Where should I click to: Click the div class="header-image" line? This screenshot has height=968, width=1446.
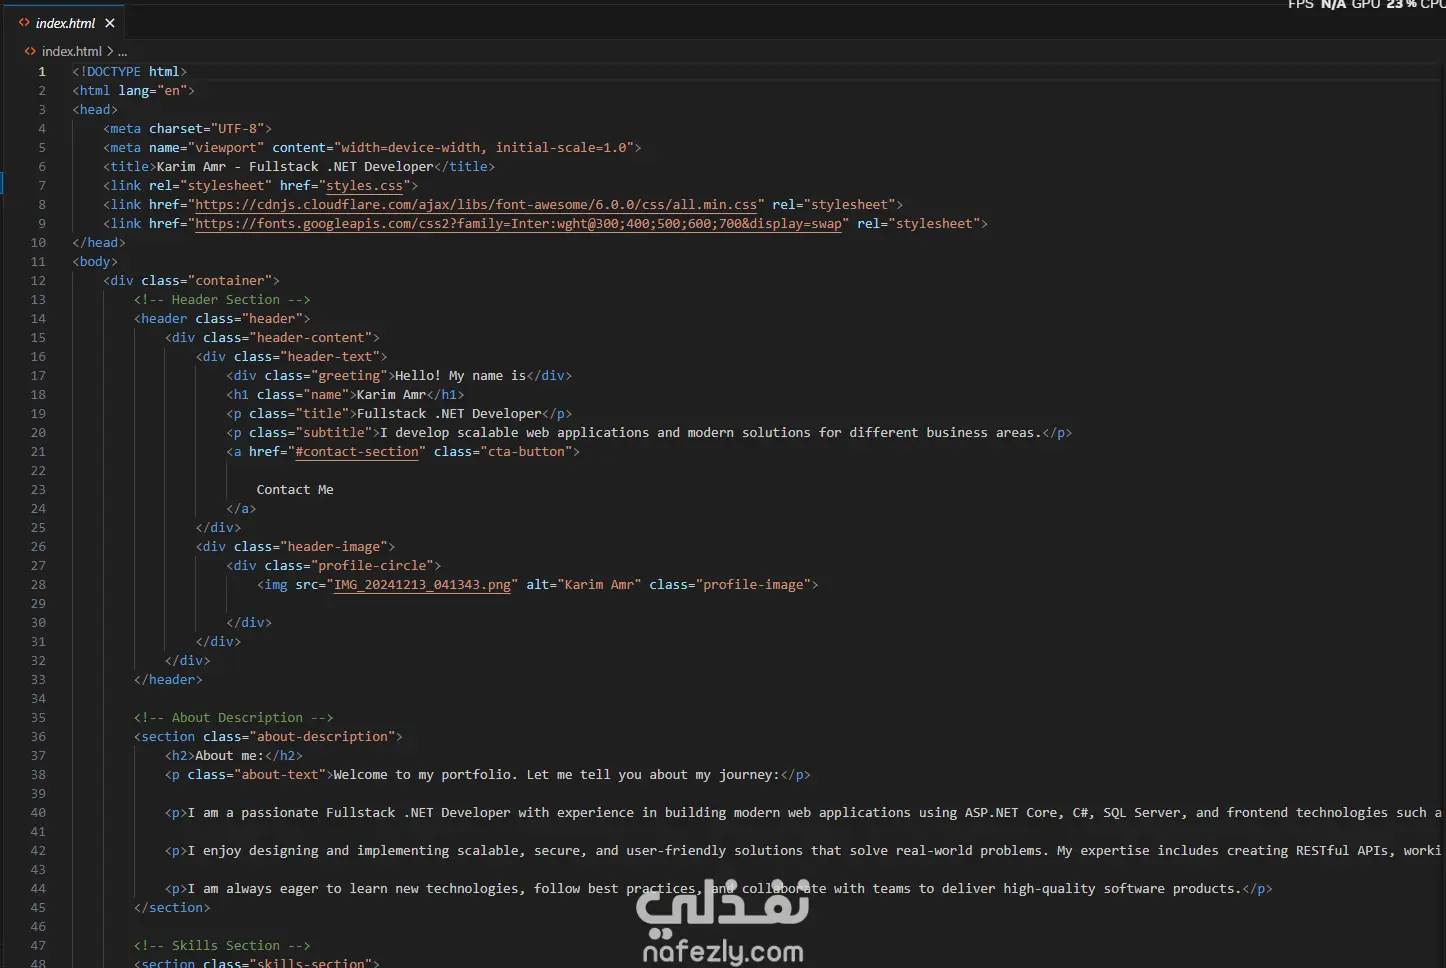(x=295, y=547)
